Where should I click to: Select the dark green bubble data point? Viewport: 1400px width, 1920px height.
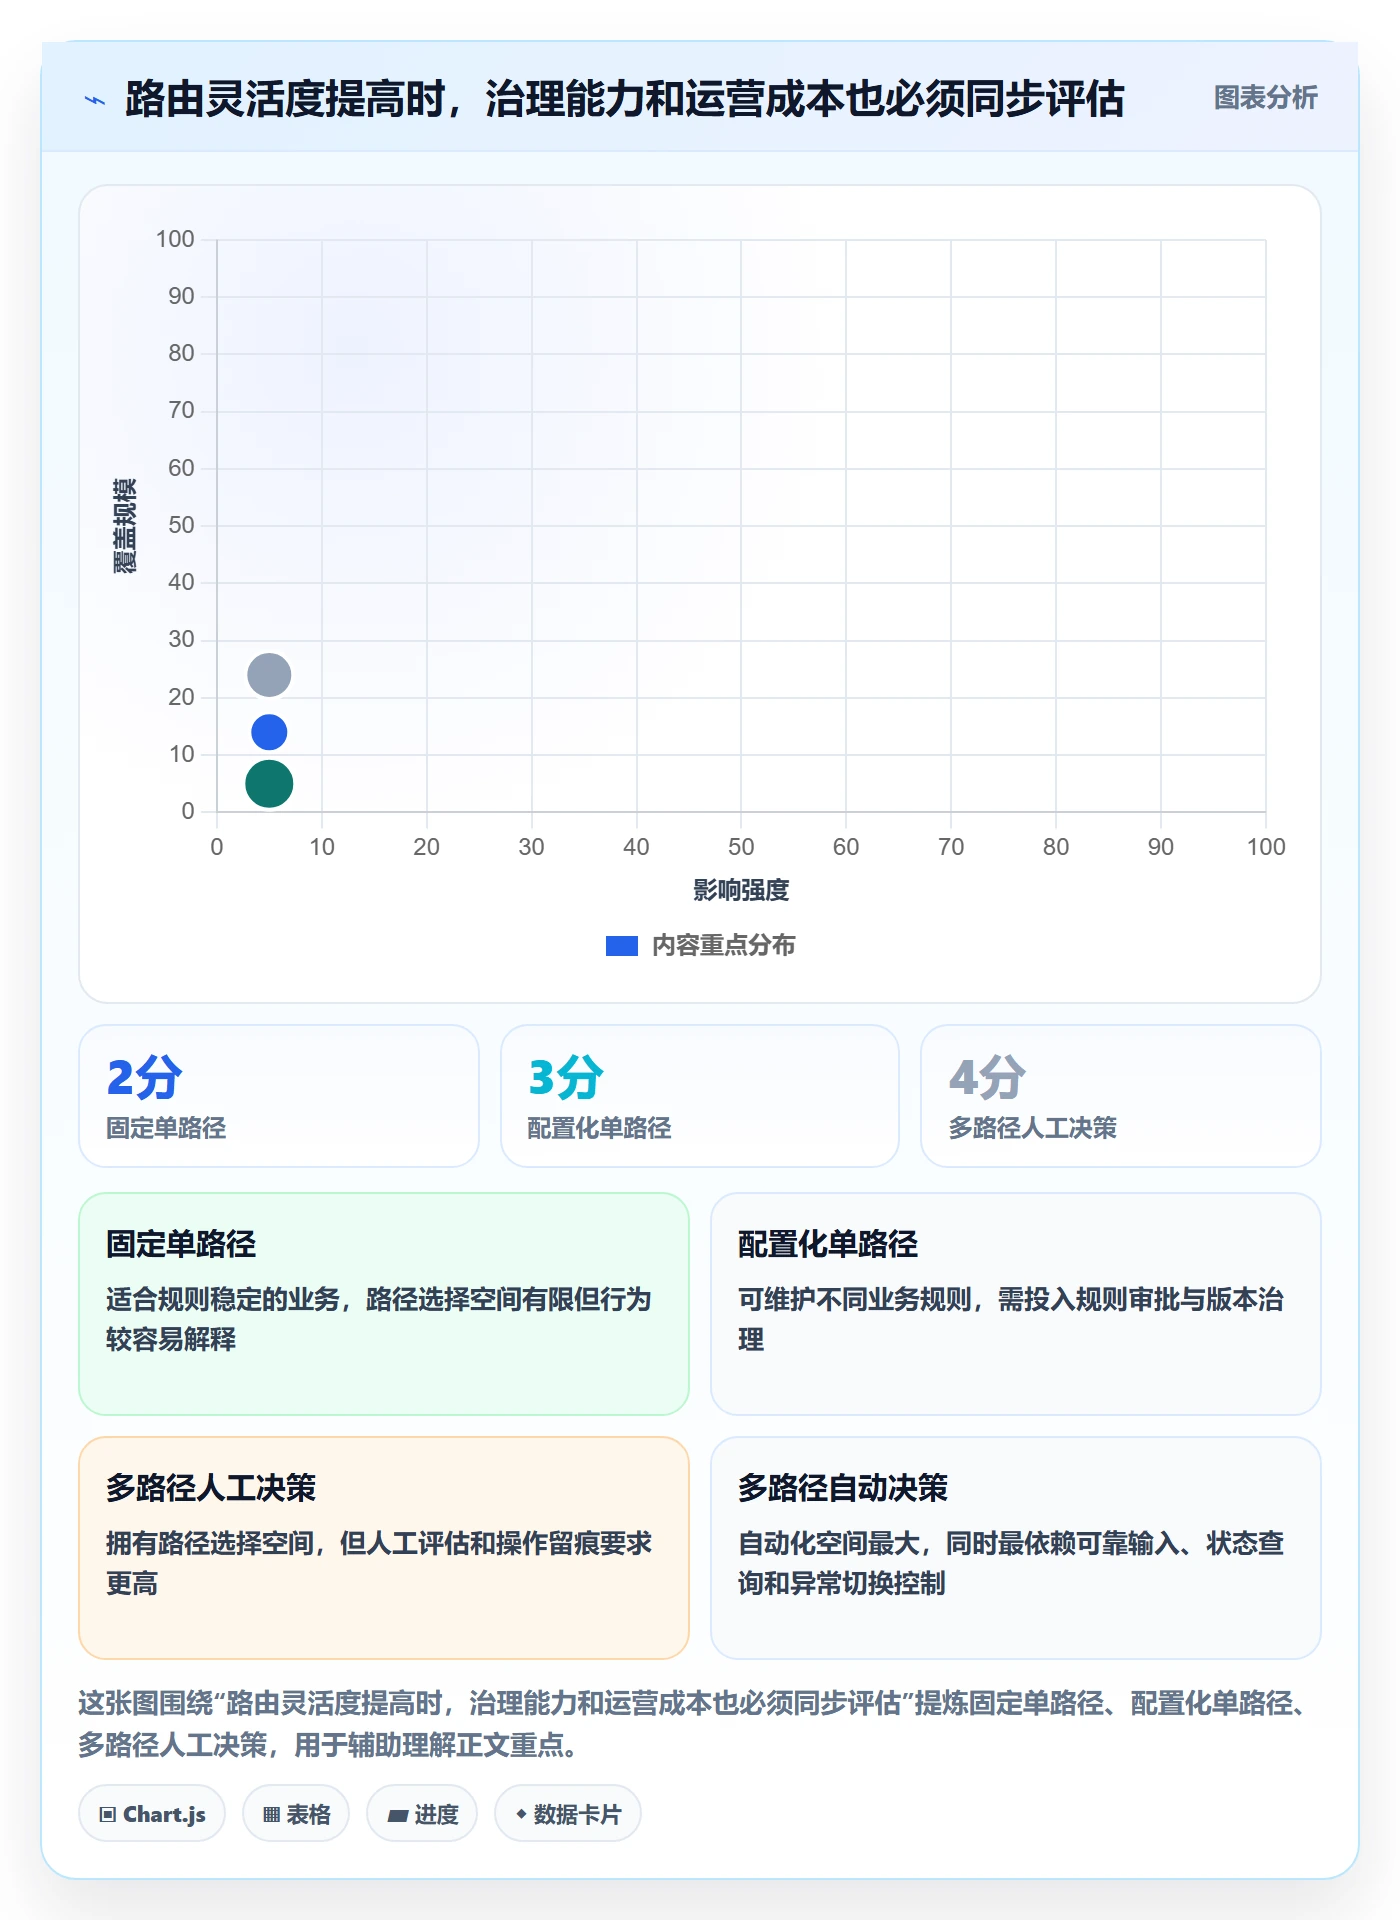pyautogui.click(x=269, y=783)
